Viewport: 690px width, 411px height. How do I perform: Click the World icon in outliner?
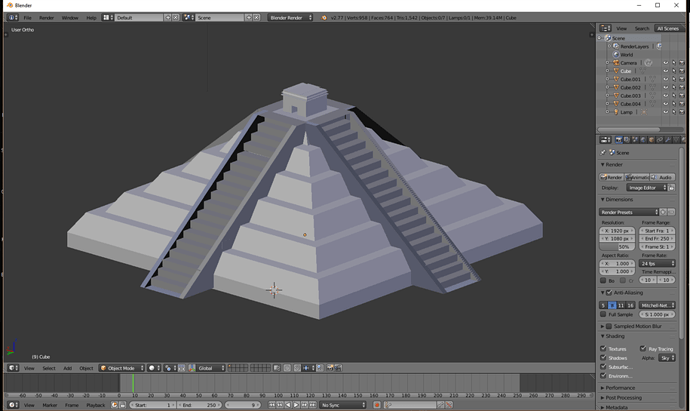click(x=616, y=55)
